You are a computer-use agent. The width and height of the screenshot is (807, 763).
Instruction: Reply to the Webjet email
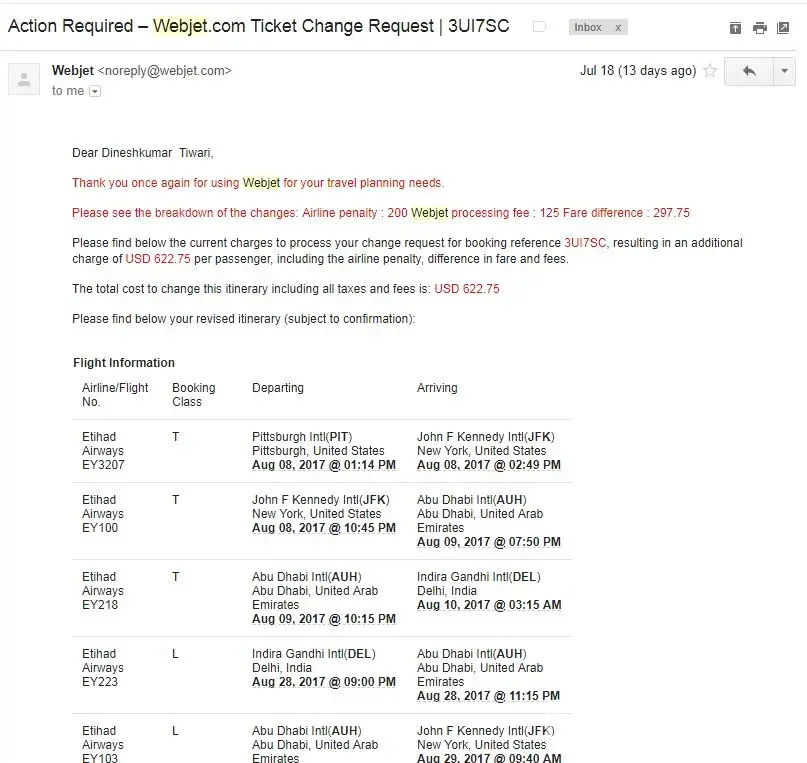[x=749, y=71]
